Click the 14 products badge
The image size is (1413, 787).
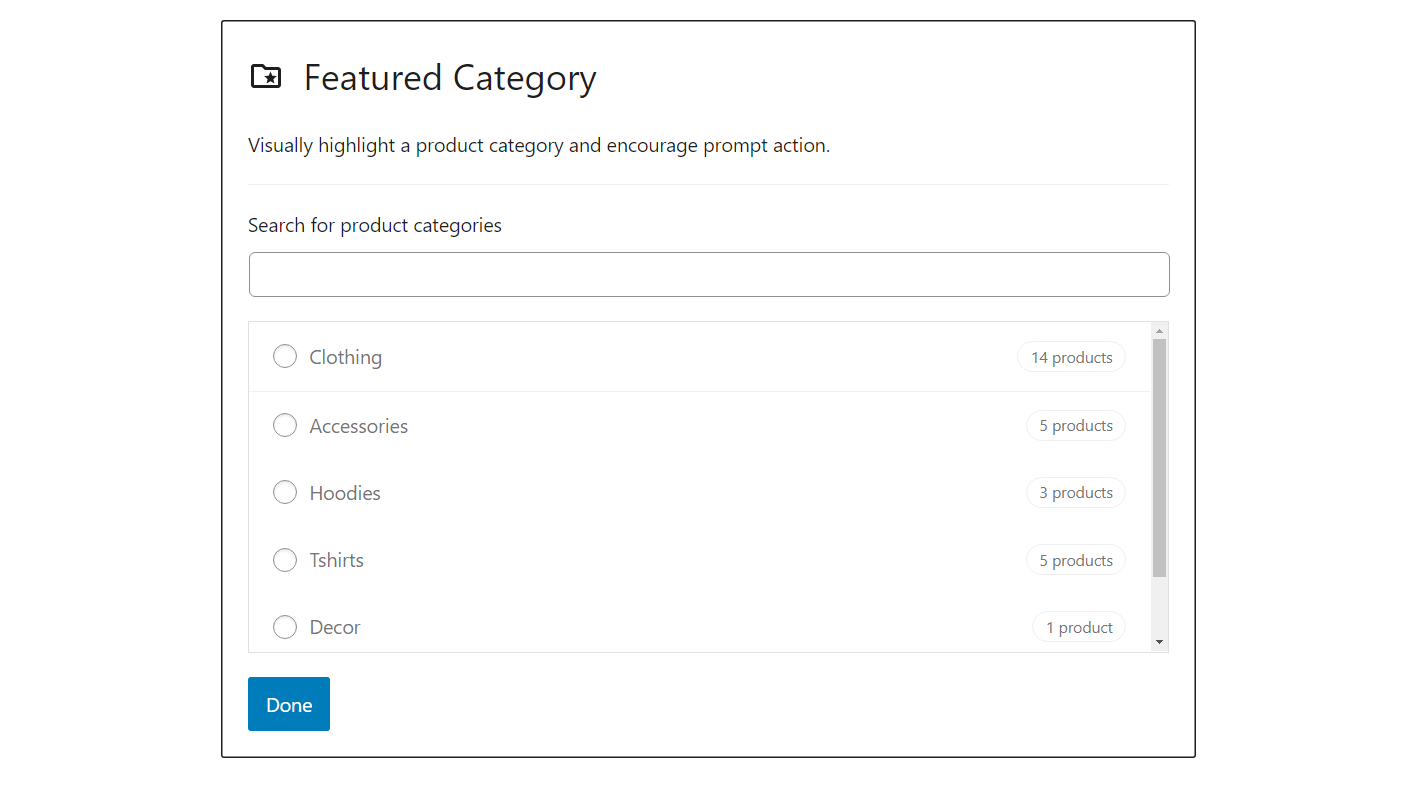click(x=1071, y=357)
